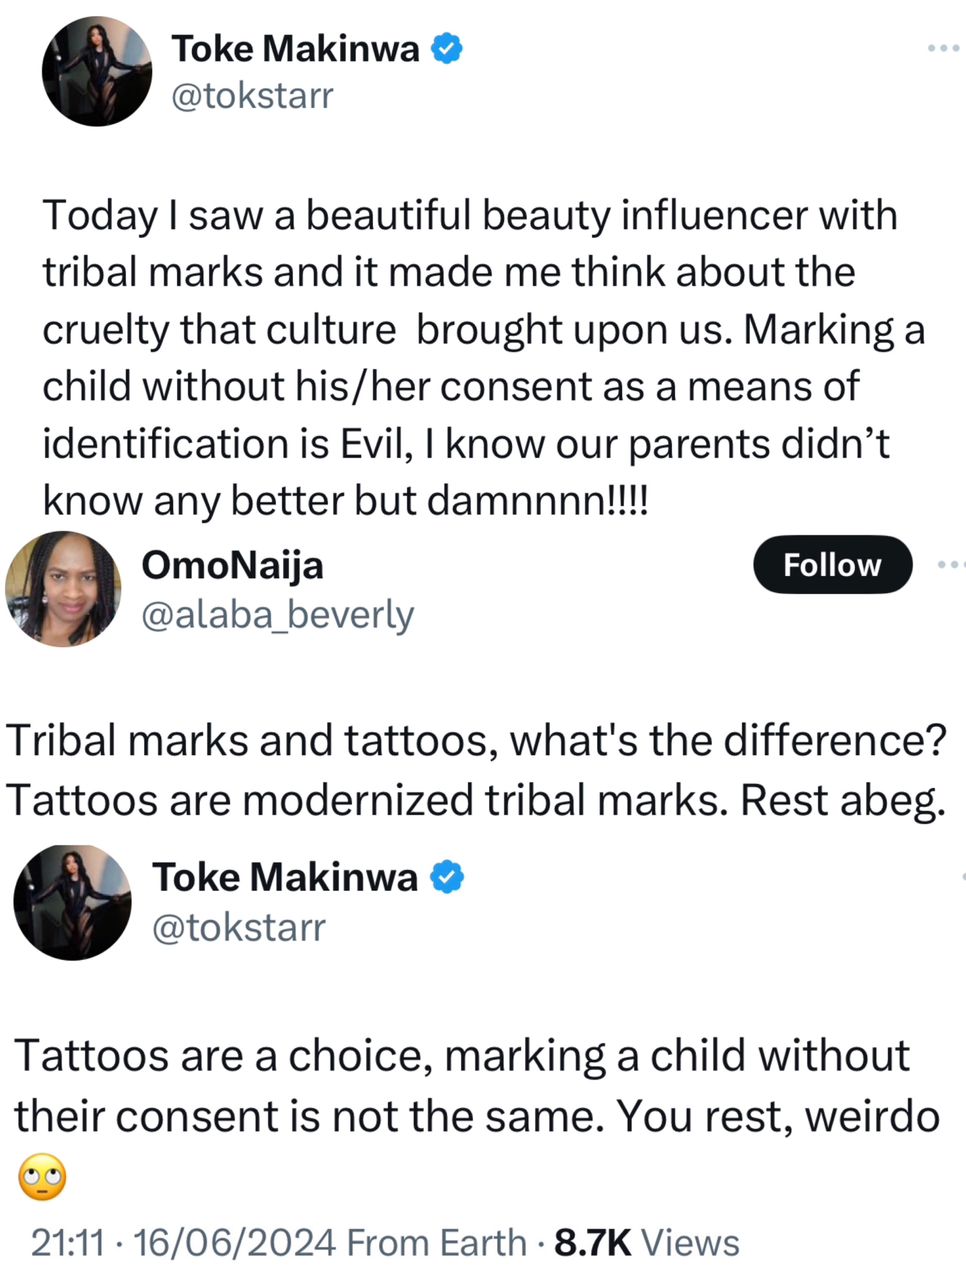Click the lower Toke Makinwa profile photo

72,902
